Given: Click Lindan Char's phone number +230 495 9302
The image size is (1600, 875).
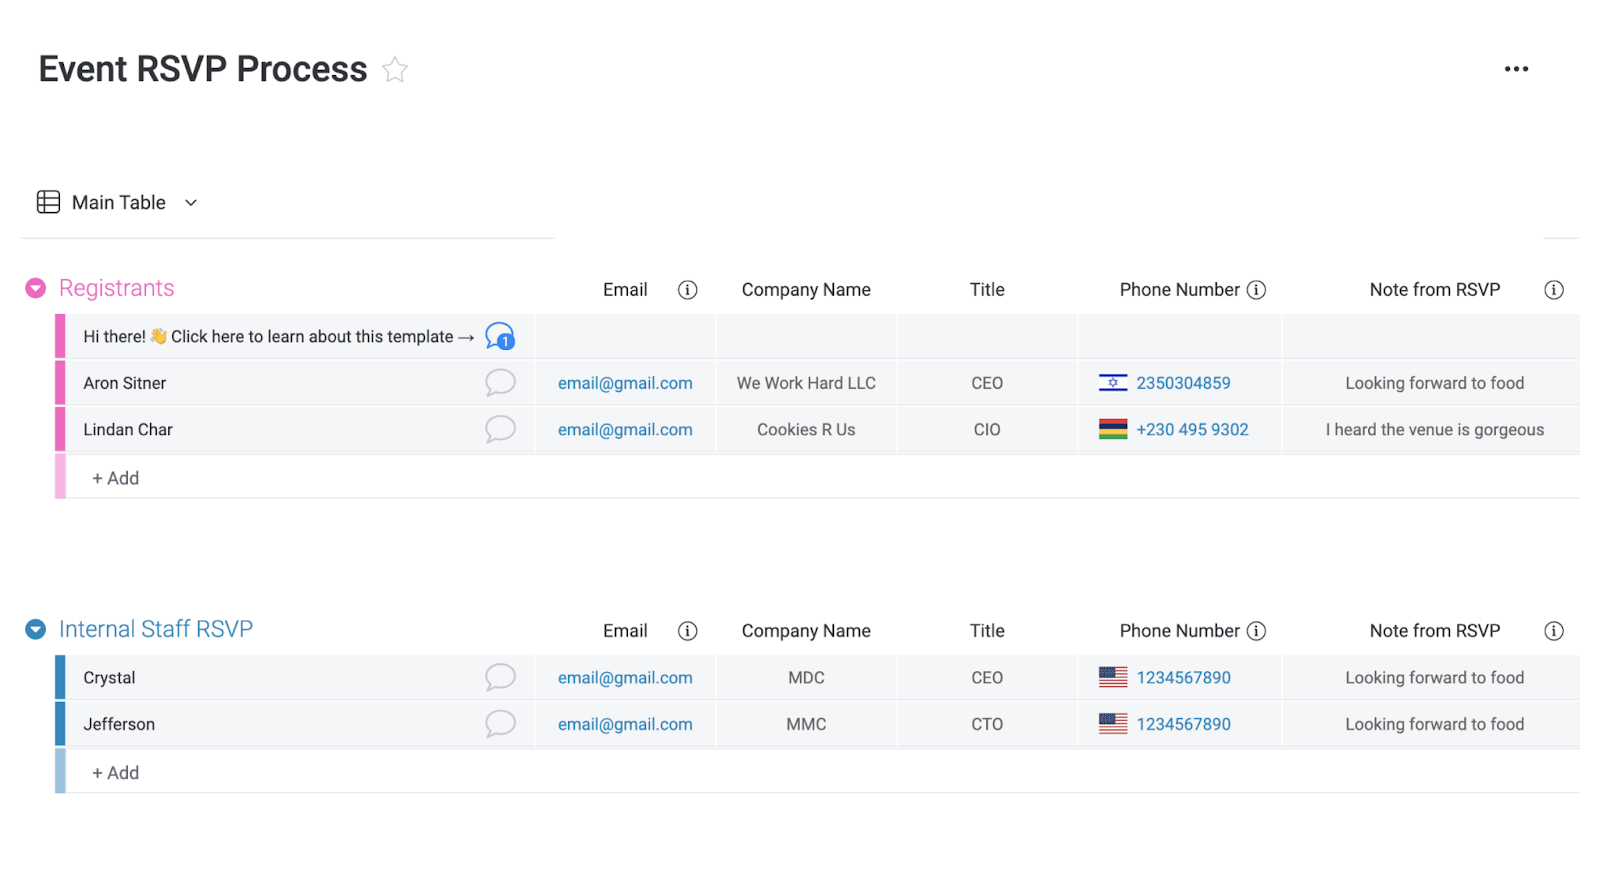Looking at the screenshot, I should (1192, 430).
